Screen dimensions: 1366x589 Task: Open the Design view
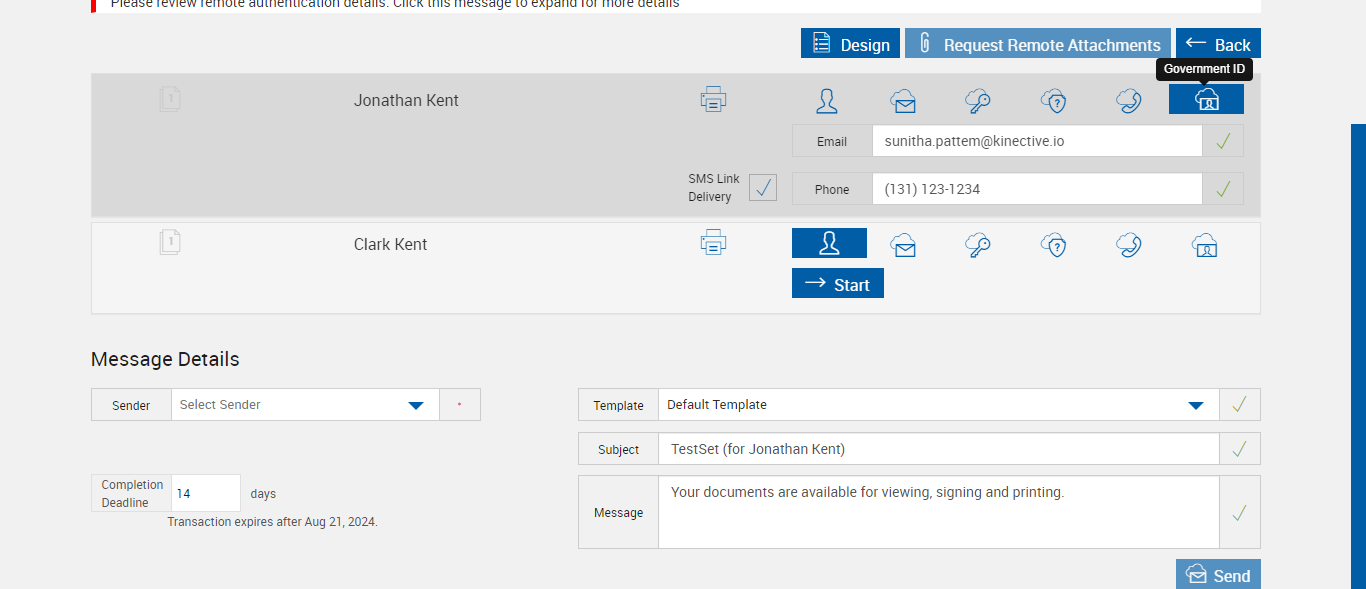850,44
